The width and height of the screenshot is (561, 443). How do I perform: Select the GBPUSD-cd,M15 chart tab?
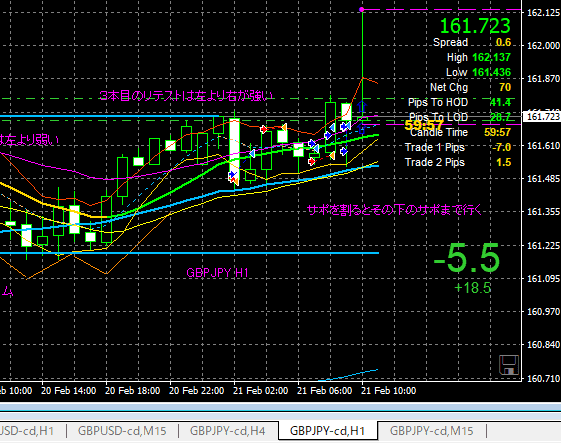click(122, 430)
